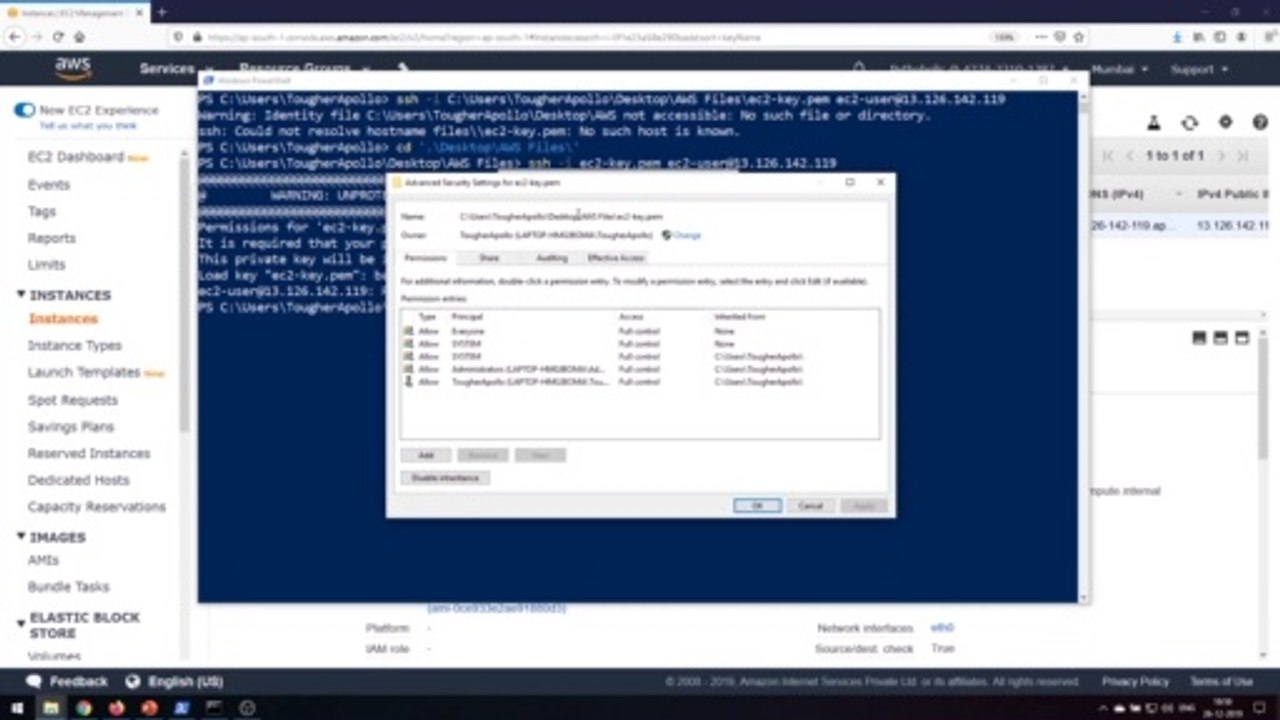The width and height of the screenshot is (1280, 720).
Task: Open the Windows Start menu
Action: [17, 708]
